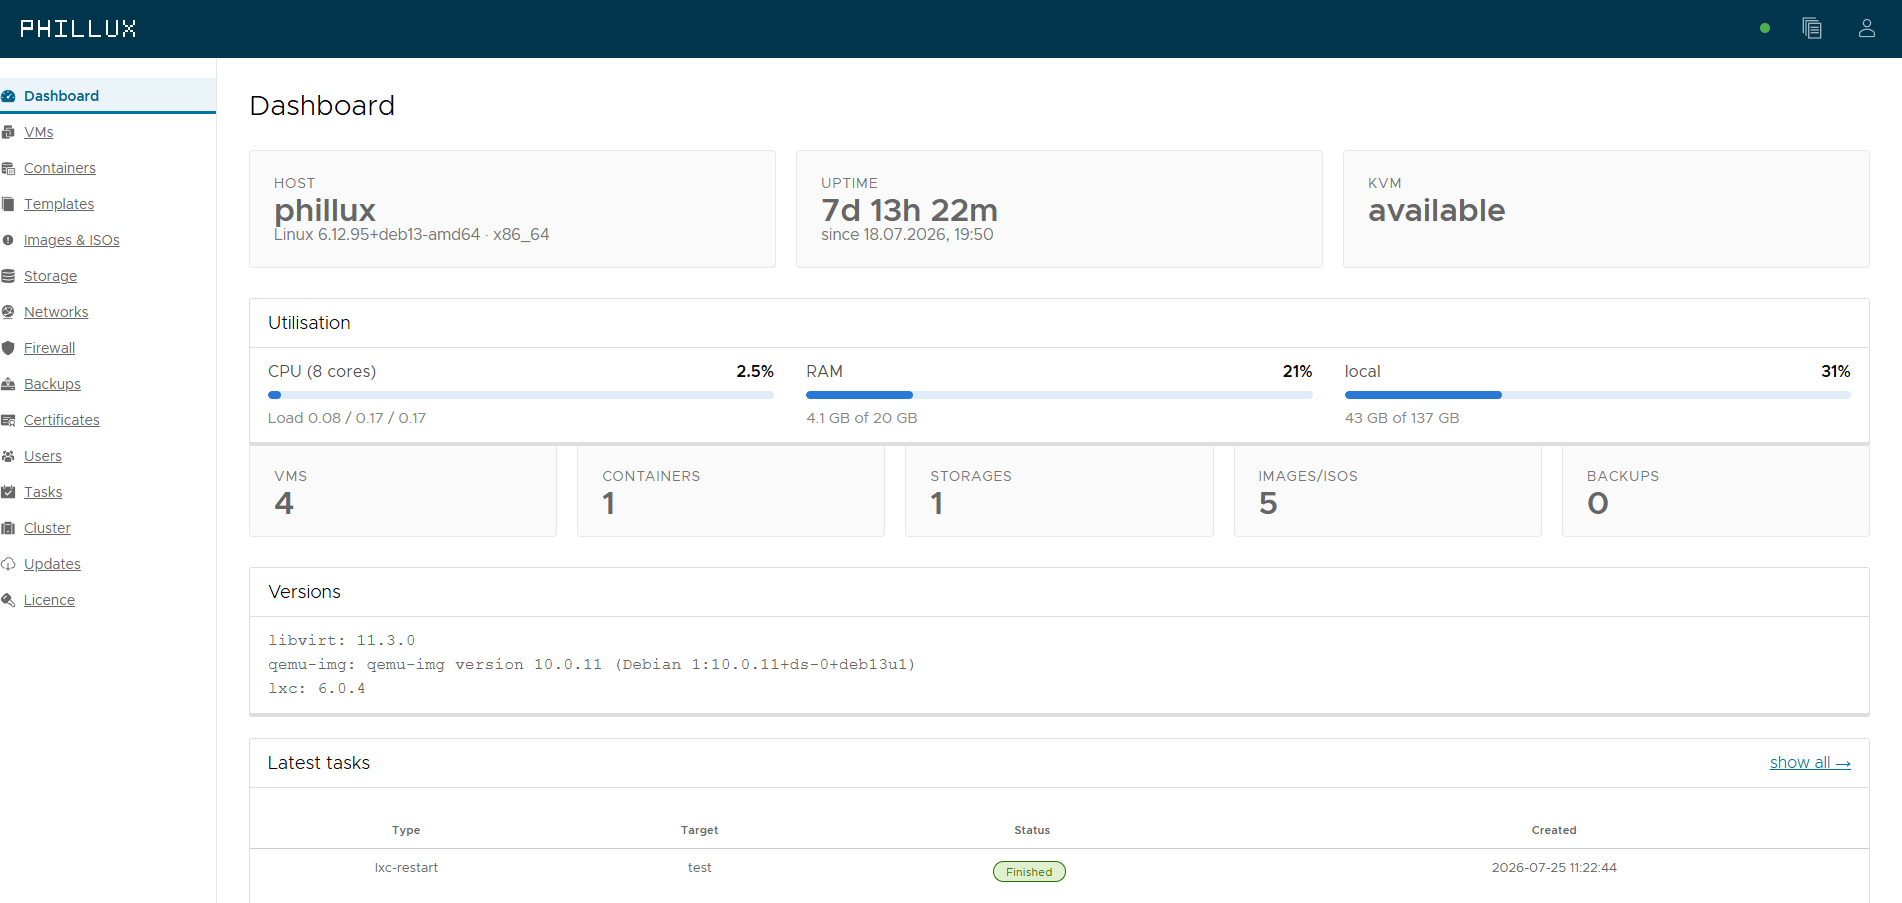1902x903 pixels.
Task: Open Images & ISOs page
Action: [72, 240]
